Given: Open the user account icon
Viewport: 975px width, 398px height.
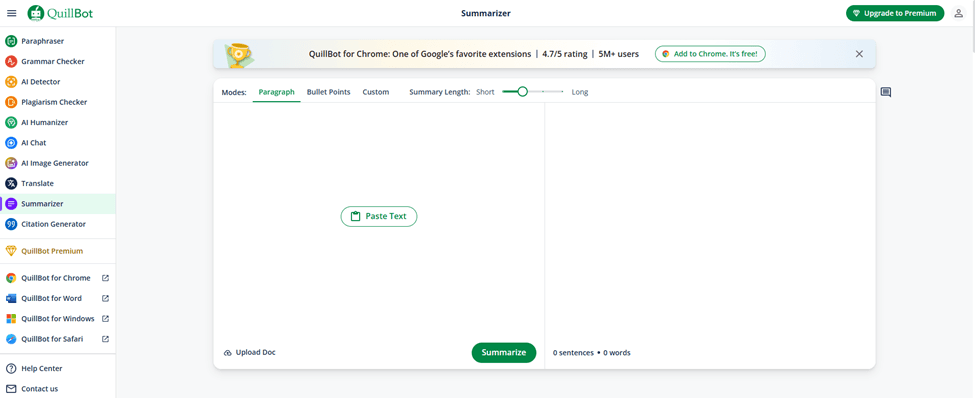Looking at the screenshot, I should [958, 13].
